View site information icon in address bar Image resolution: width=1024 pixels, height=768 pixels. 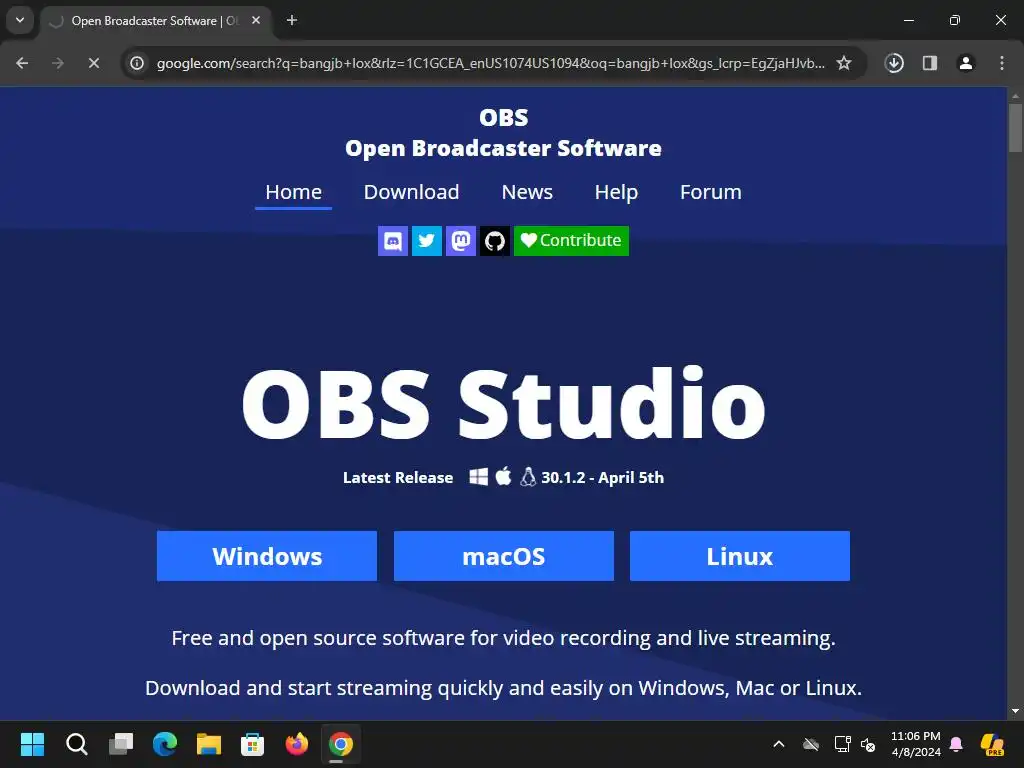coord(137,63)
